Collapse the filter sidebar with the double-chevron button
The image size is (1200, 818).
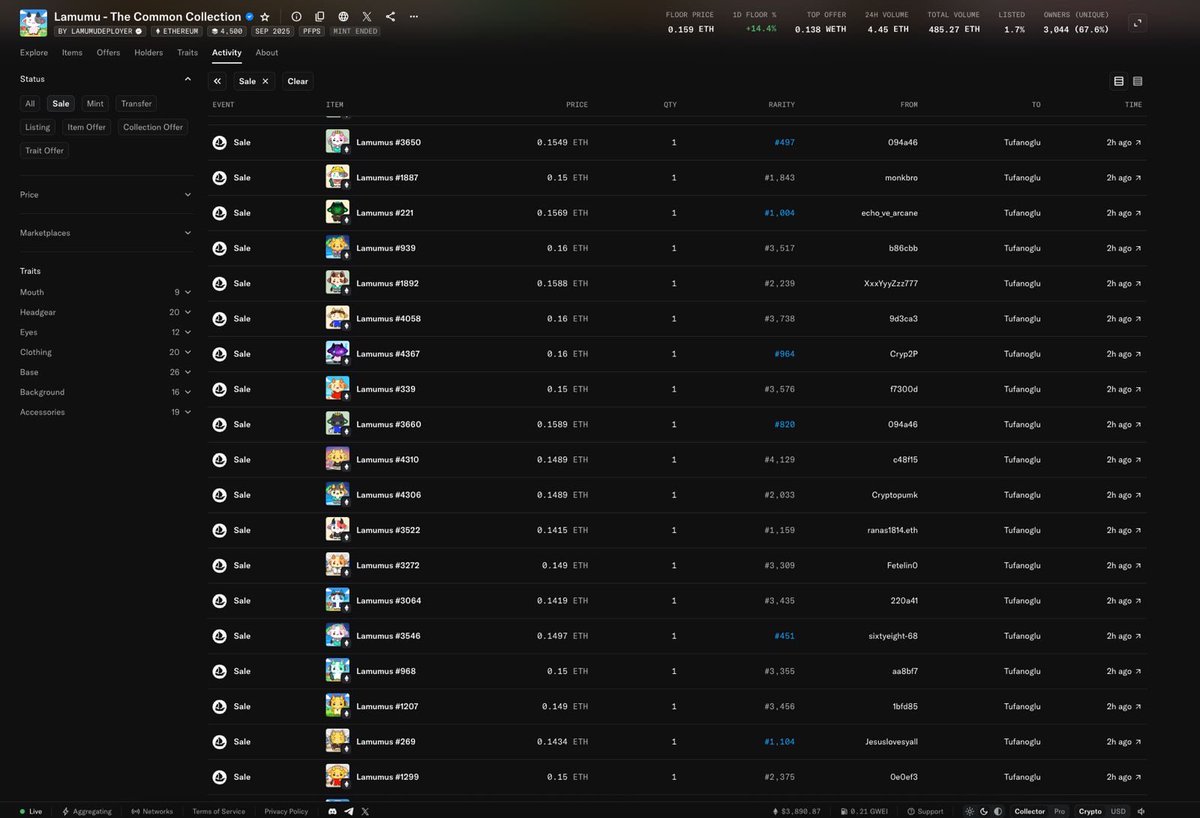217,81
